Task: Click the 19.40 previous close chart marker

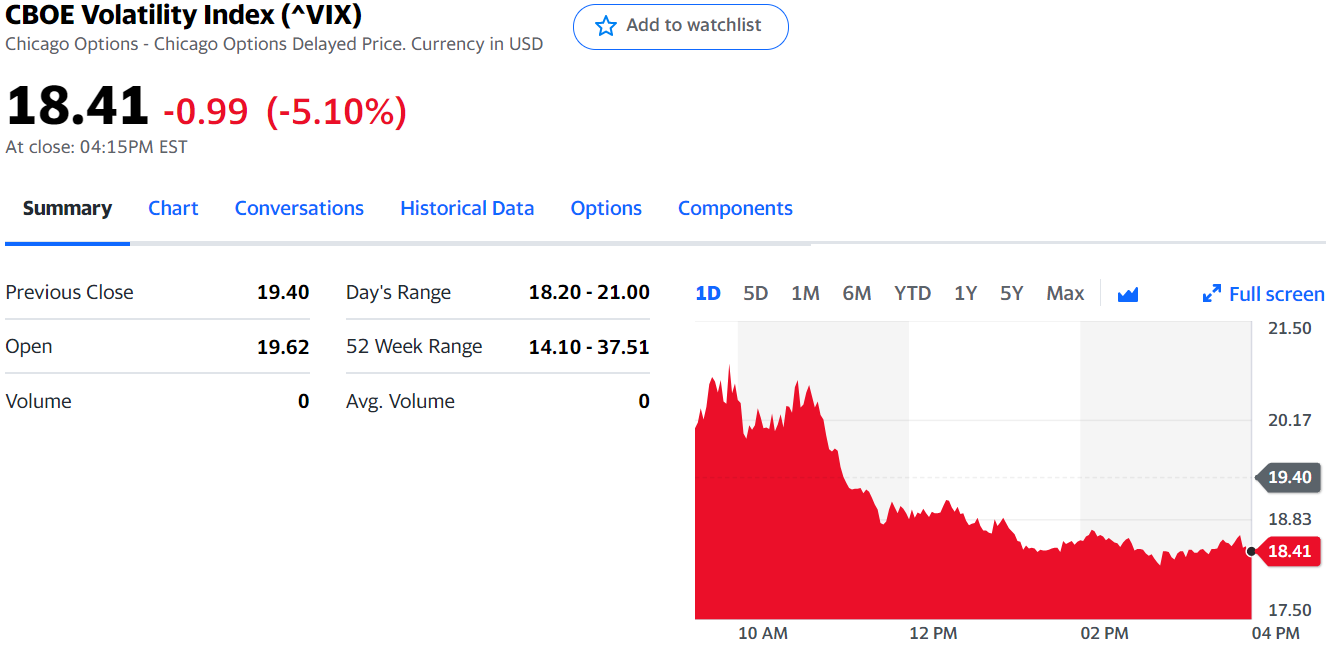Action: pyautogui.click(x=1288, y=477)
